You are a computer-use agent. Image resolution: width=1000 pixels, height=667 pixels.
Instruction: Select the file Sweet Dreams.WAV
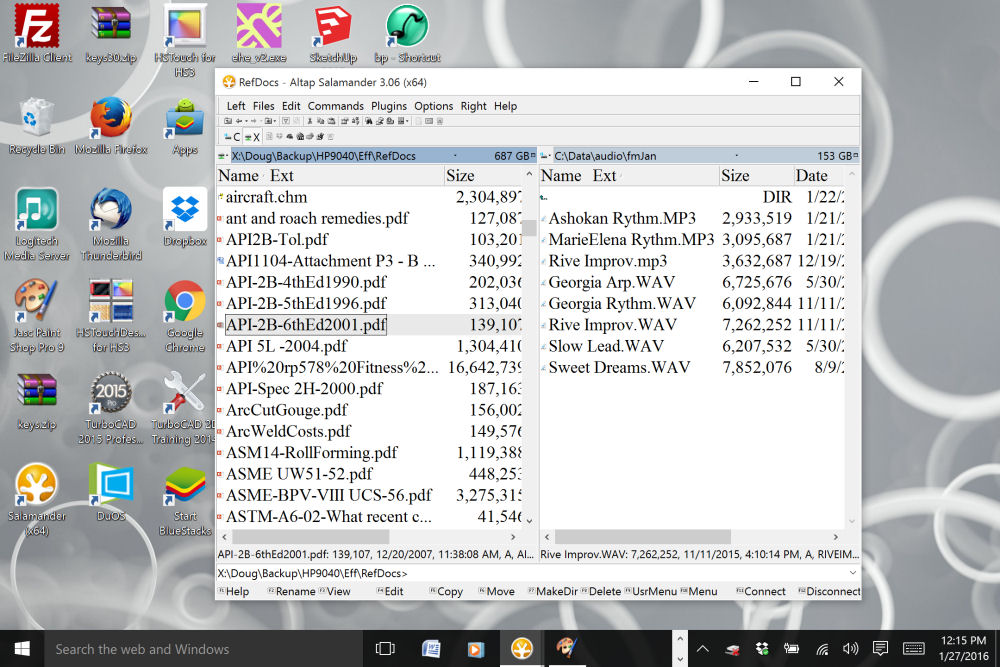(x=619, y=367)
